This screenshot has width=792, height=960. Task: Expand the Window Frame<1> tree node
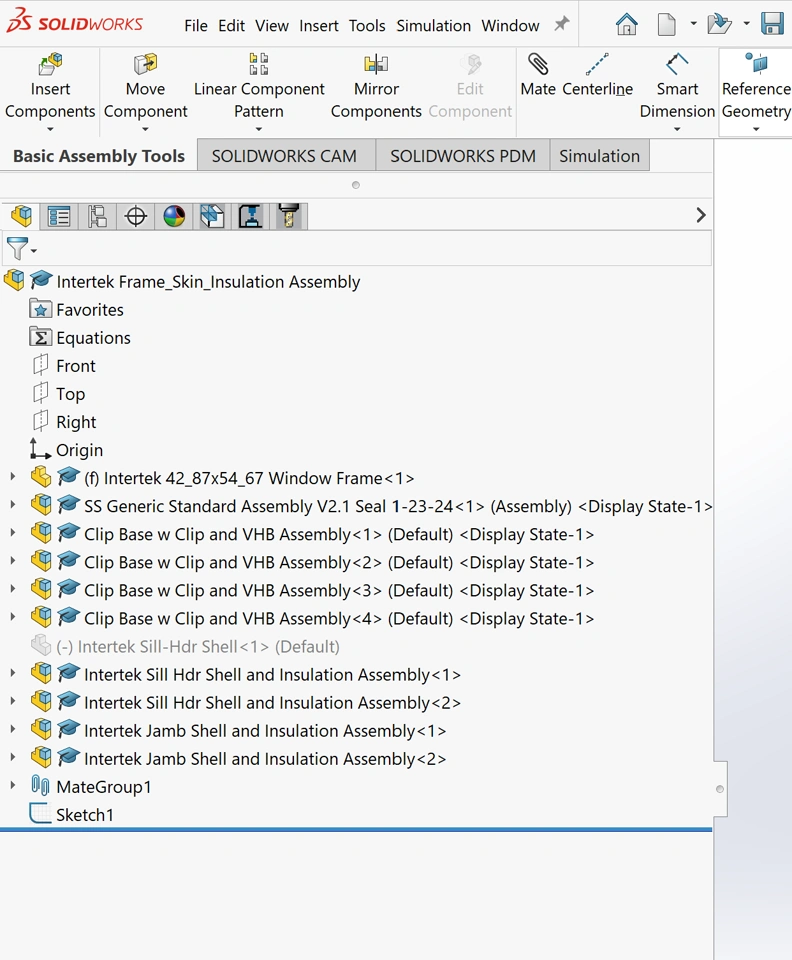[12, 476]
